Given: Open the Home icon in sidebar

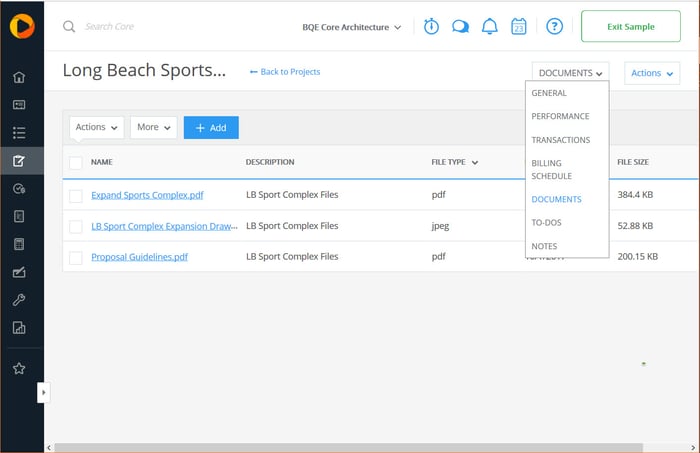Looking at the screenshot, I should (x=19, y=77).
